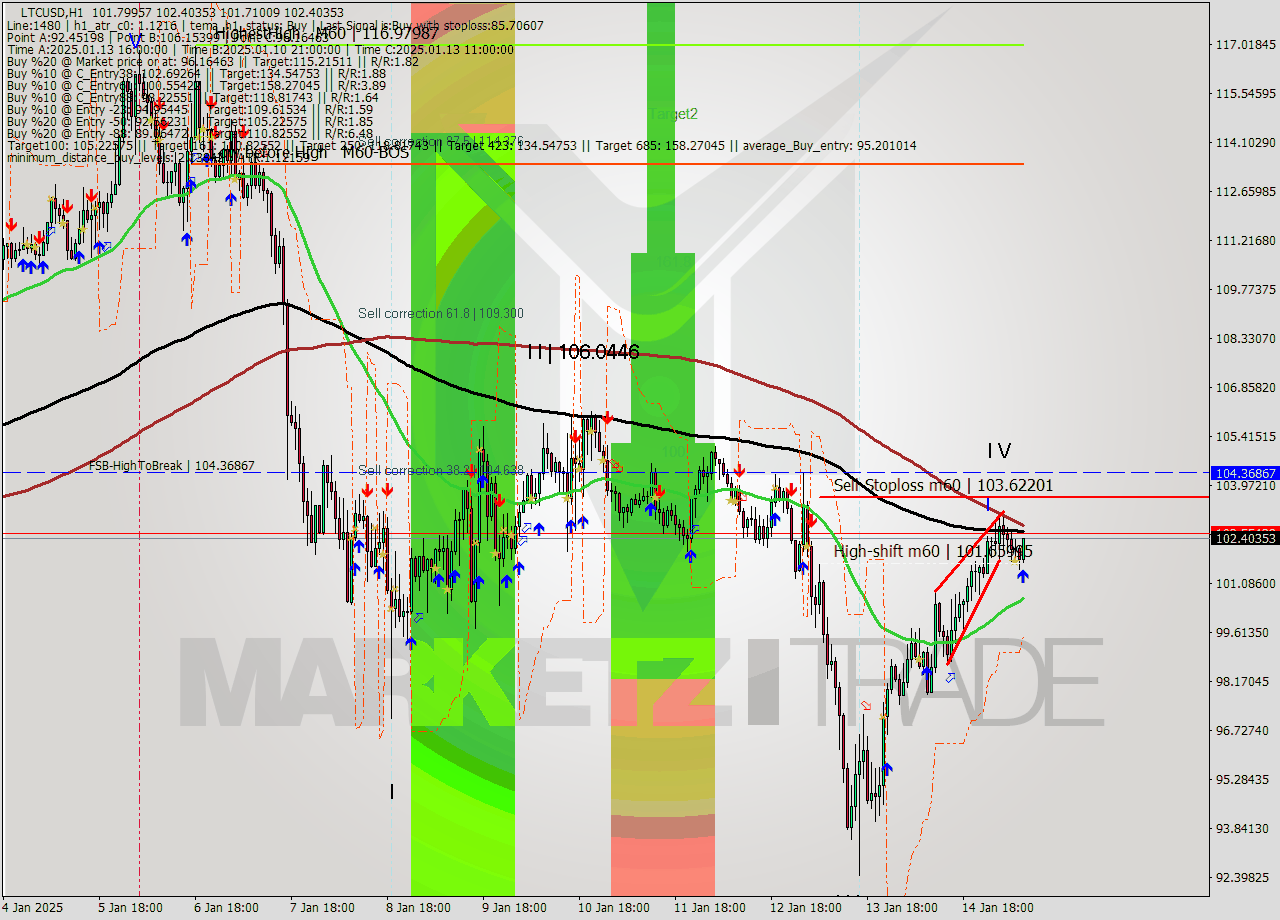
Task: Click 'Sell correction 61.8 | 109.300' label
Action: [x=441, y=313]
